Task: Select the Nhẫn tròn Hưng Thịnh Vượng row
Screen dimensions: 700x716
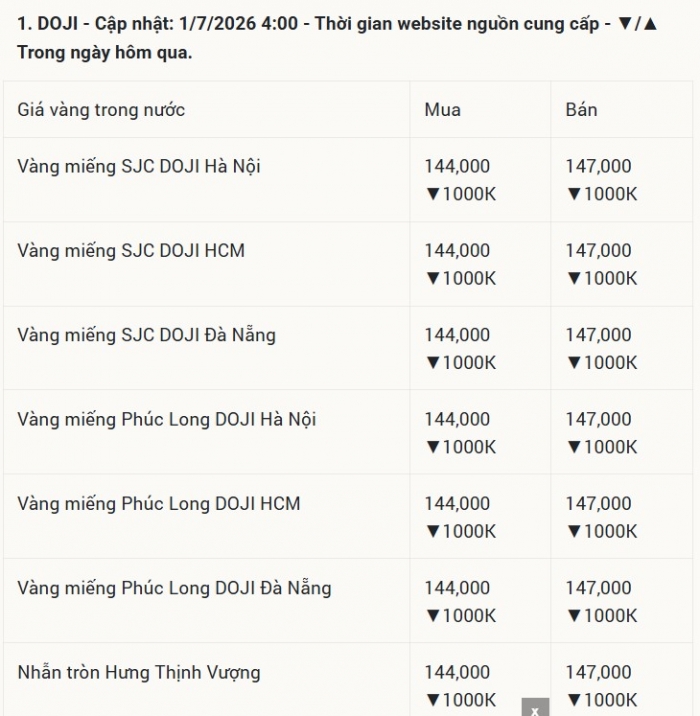Action: (348, 680)
